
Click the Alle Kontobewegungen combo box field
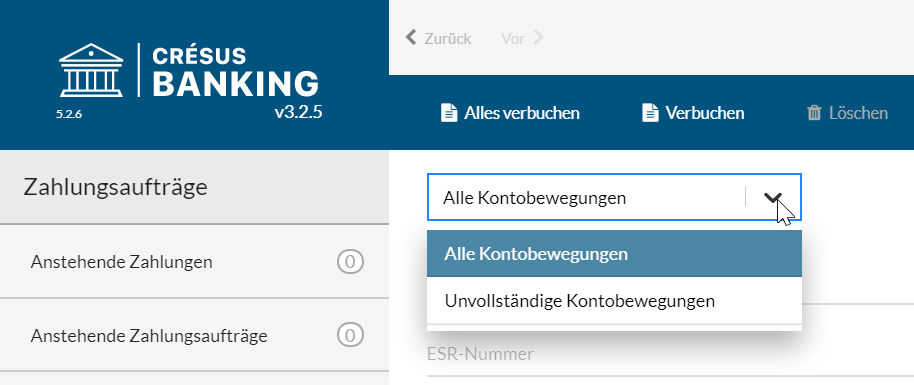[x=614, y=197]
